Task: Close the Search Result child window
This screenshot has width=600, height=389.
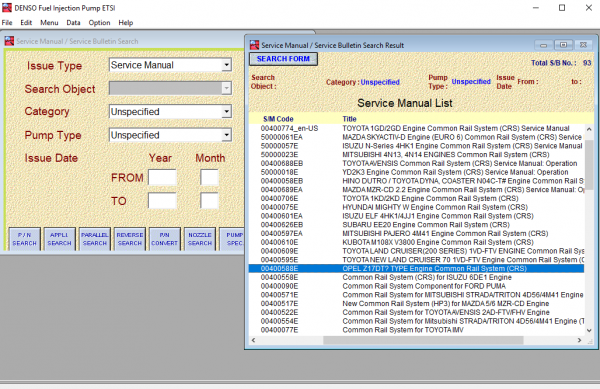Action: (583, 45)
